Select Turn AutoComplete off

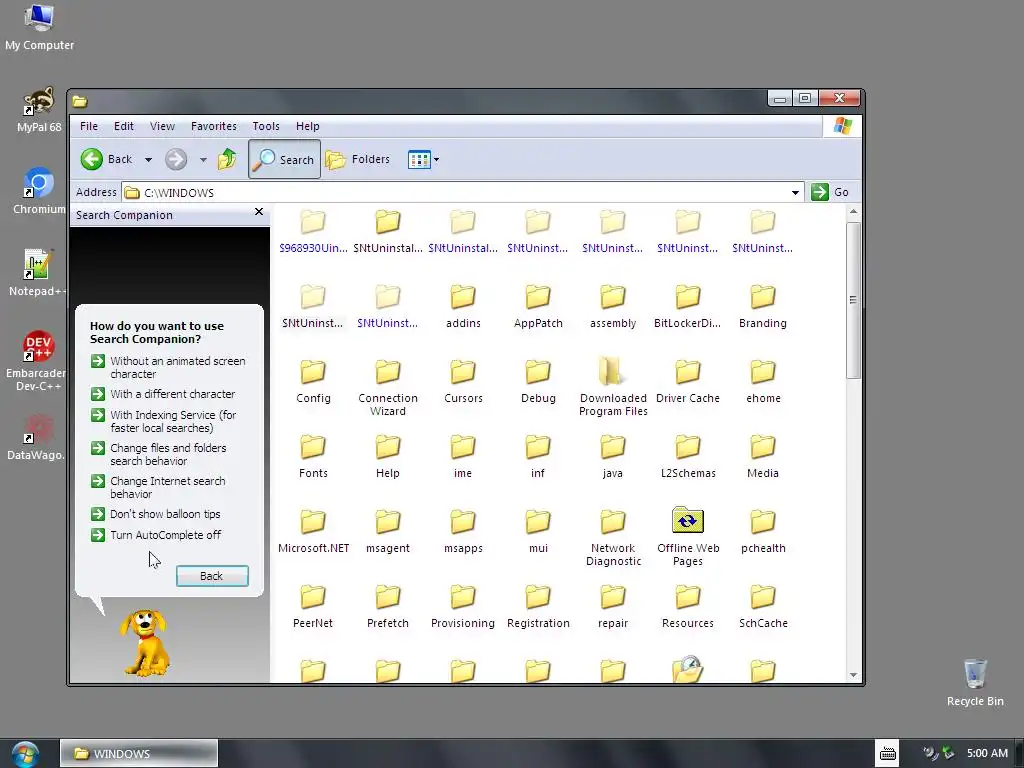[156, 535]
